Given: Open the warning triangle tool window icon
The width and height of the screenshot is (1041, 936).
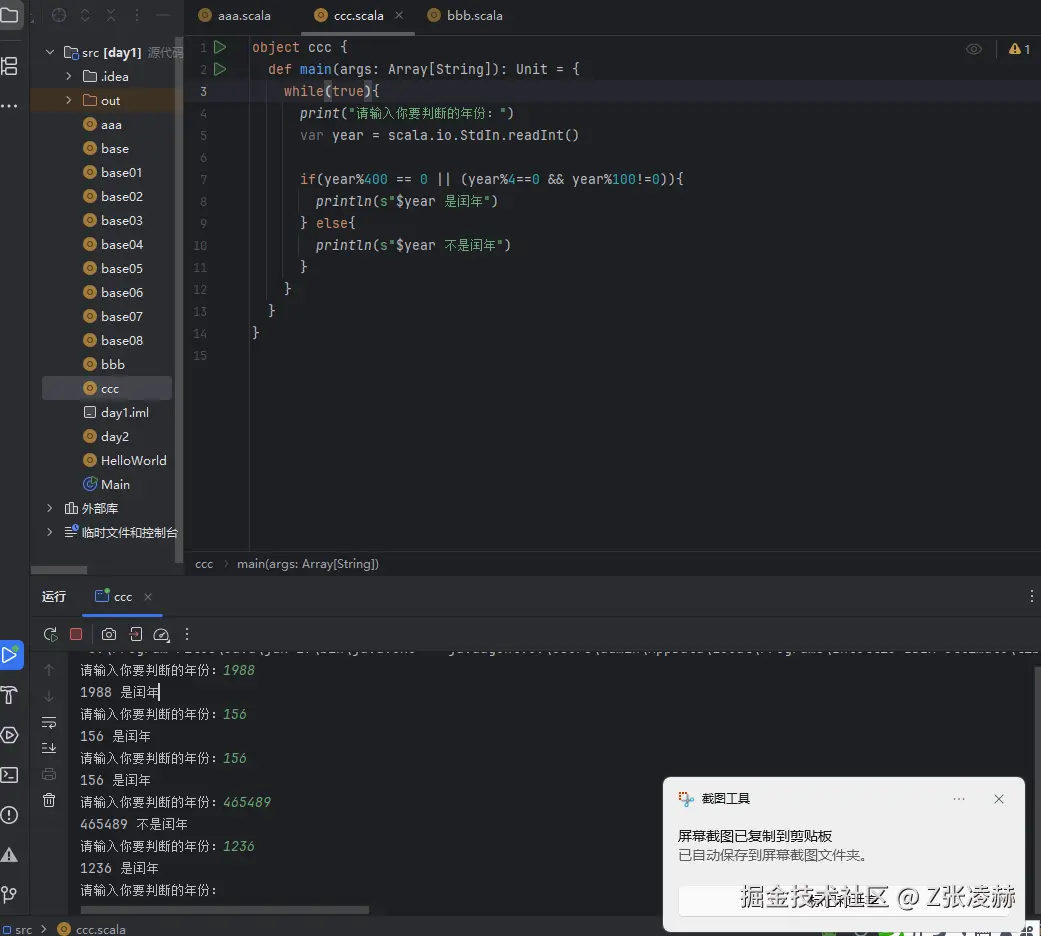Looking at the screenshot, I should click(x=9, y=854).
